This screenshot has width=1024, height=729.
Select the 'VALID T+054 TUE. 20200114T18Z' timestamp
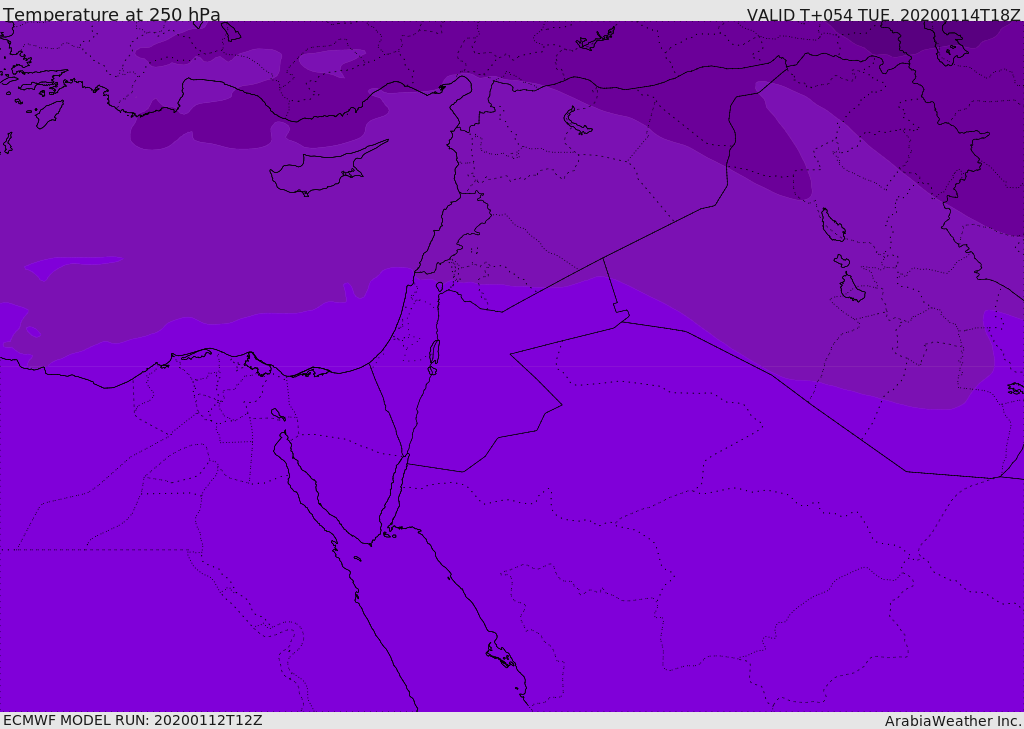click(x=883, y=14)
